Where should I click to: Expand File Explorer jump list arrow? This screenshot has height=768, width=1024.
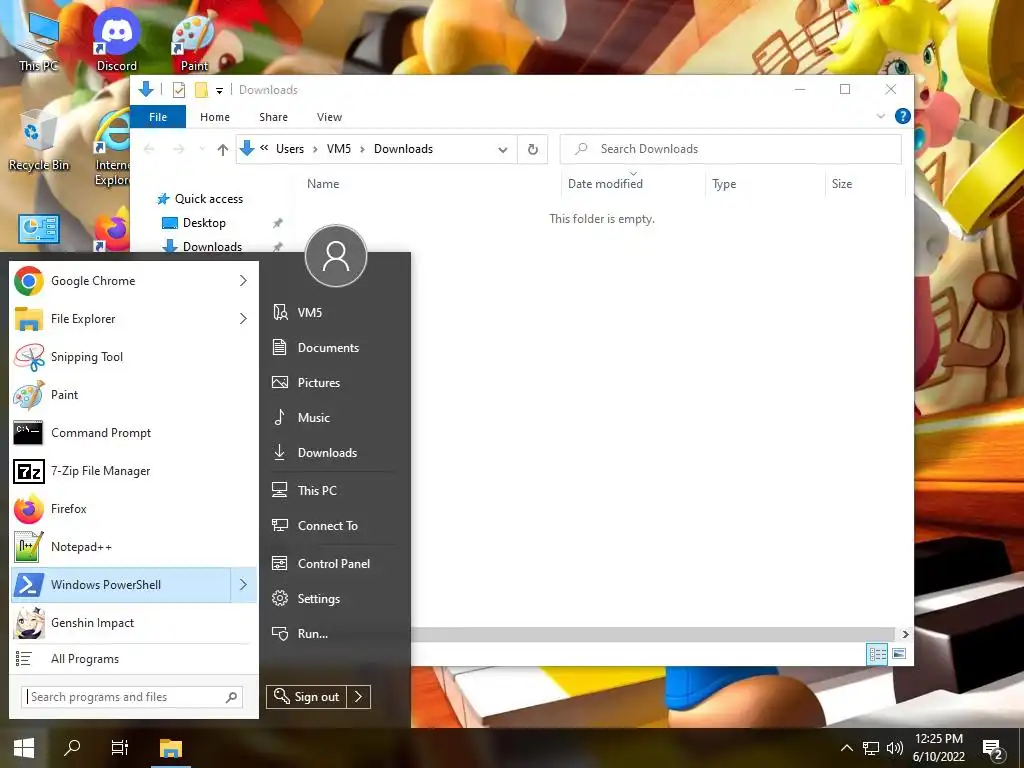click(244, 319)
